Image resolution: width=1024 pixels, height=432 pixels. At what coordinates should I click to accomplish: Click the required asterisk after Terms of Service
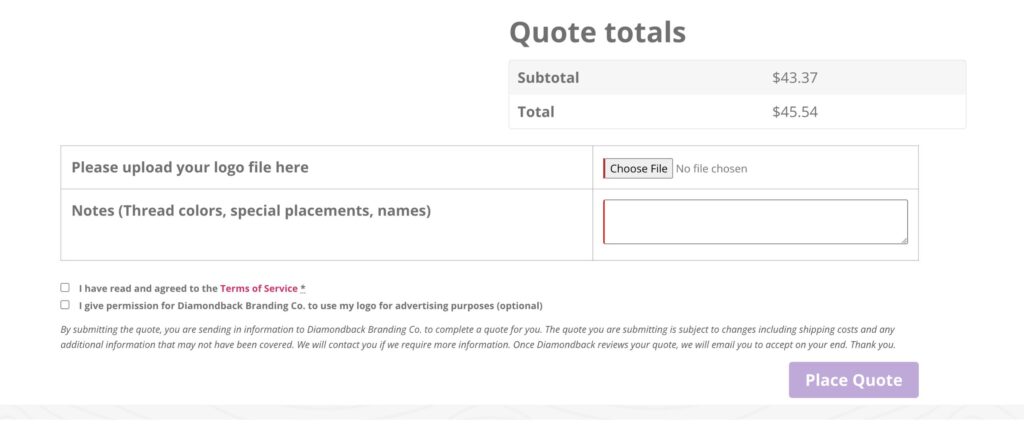(303, 288)
